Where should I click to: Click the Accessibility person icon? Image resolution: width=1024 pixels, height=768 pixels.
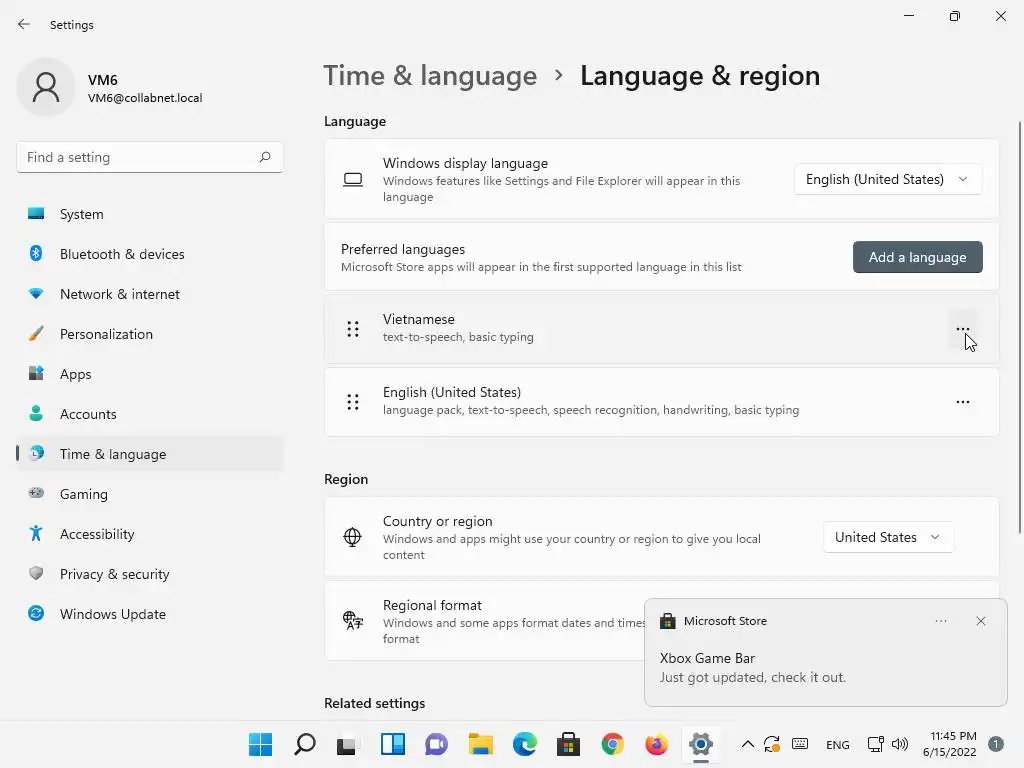click(36, 534)
